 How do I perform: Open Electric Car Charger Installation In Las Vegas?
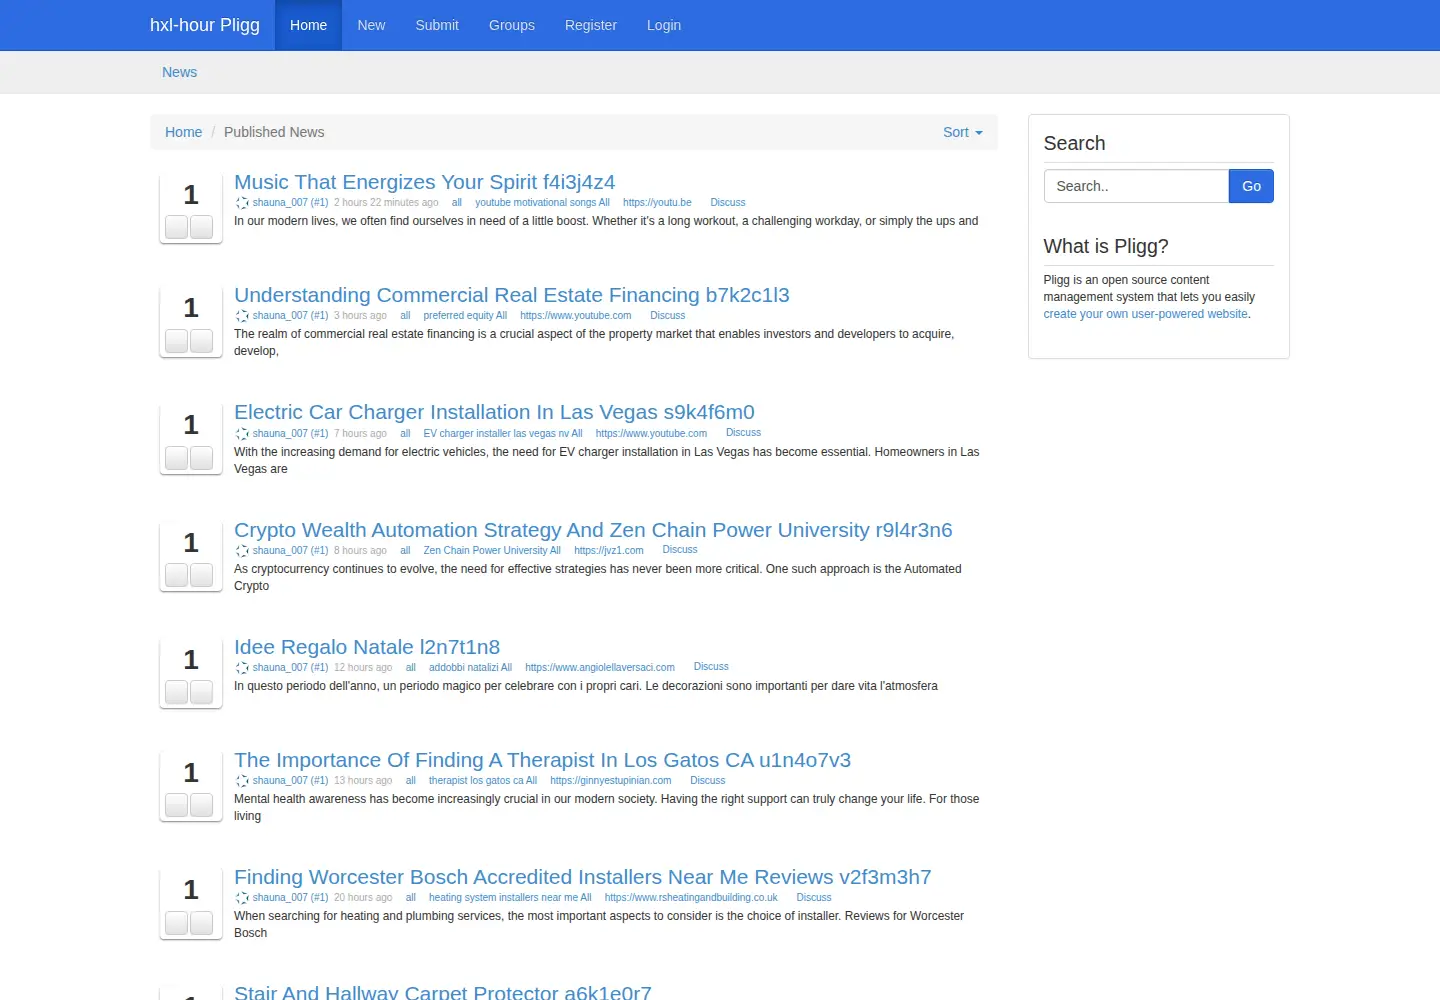494,412
